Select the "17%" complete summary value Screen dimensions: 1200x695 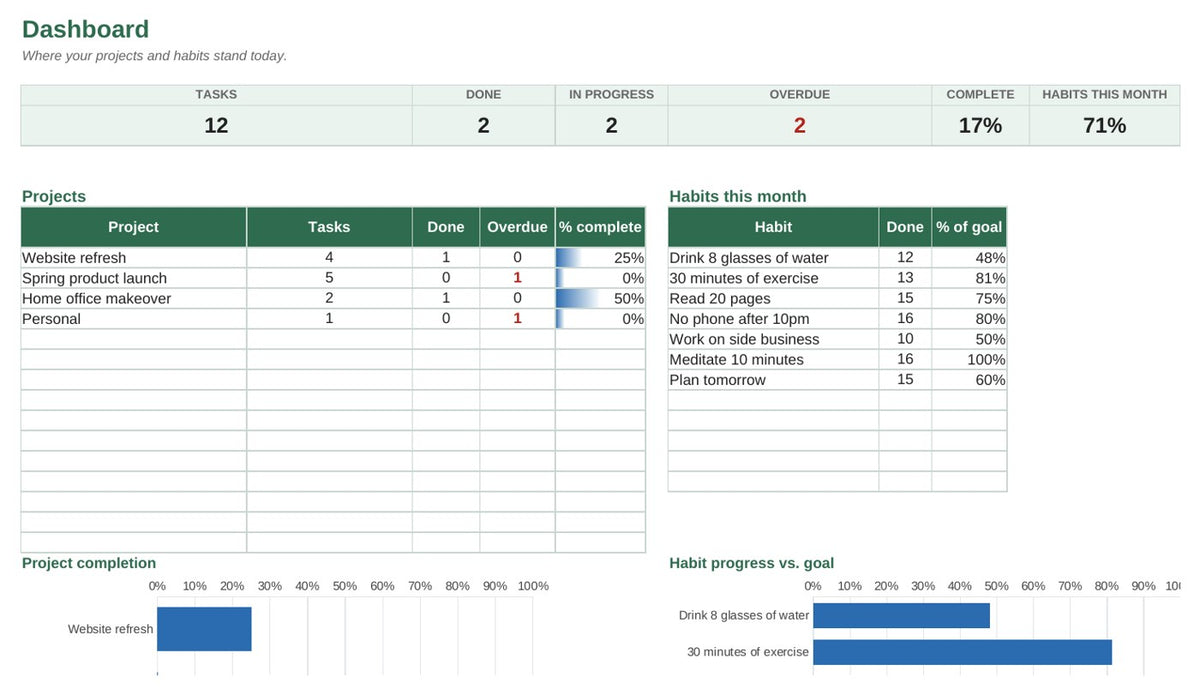click(x=980, y=125)
